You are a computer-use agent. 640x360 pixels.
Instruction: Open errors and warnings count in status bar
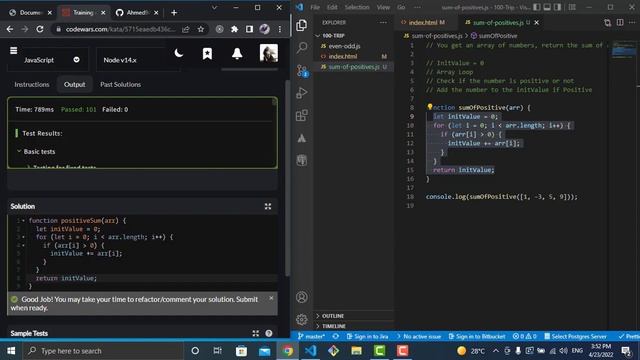click(525, 337)
